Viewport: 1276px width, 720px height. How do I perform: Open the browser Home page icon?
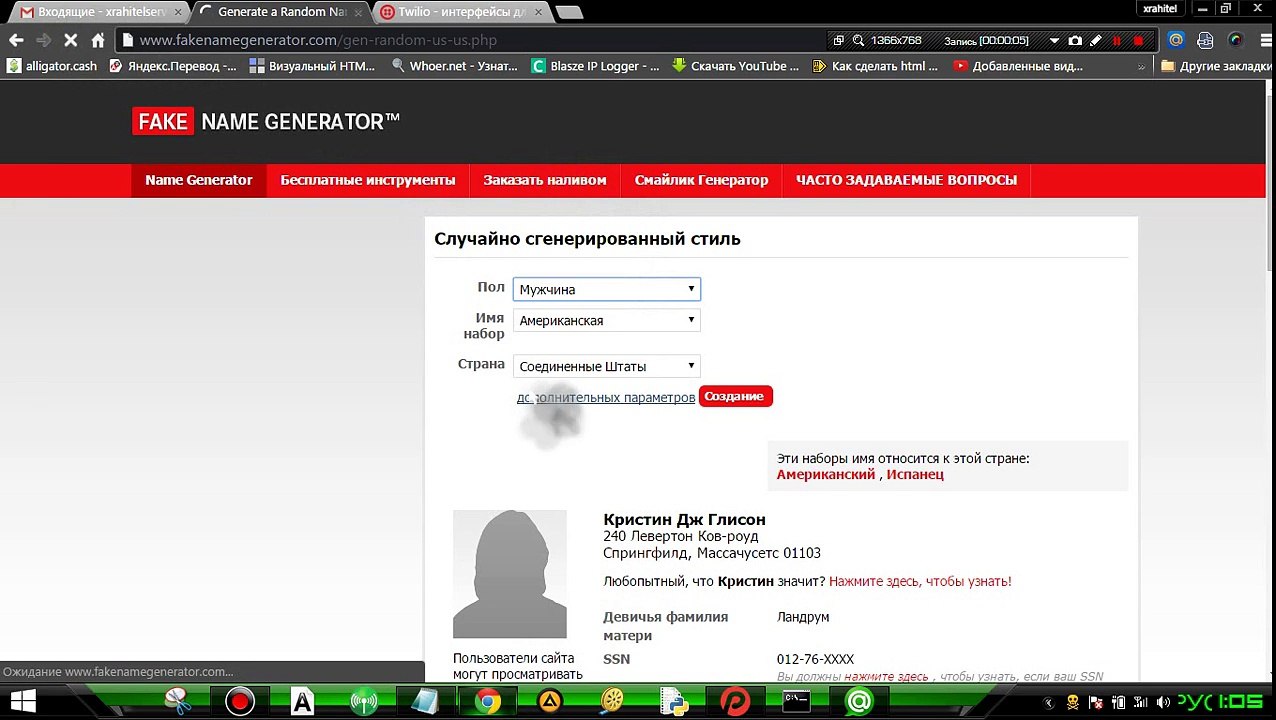pos(98,40)
